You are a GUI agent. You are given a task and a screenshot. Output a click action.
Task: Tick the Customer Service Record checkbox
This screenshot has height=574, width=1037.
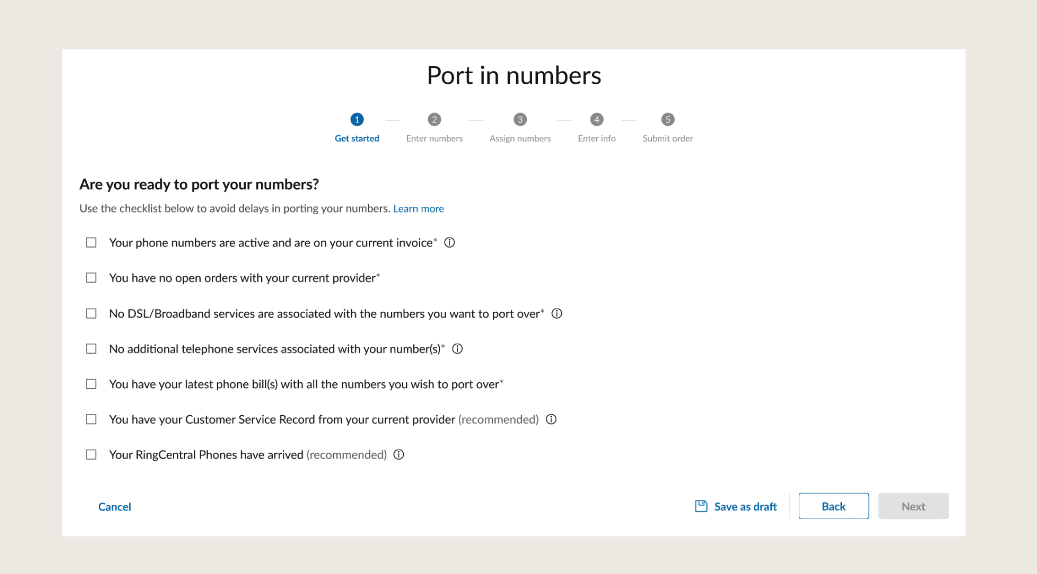(91, 419)
